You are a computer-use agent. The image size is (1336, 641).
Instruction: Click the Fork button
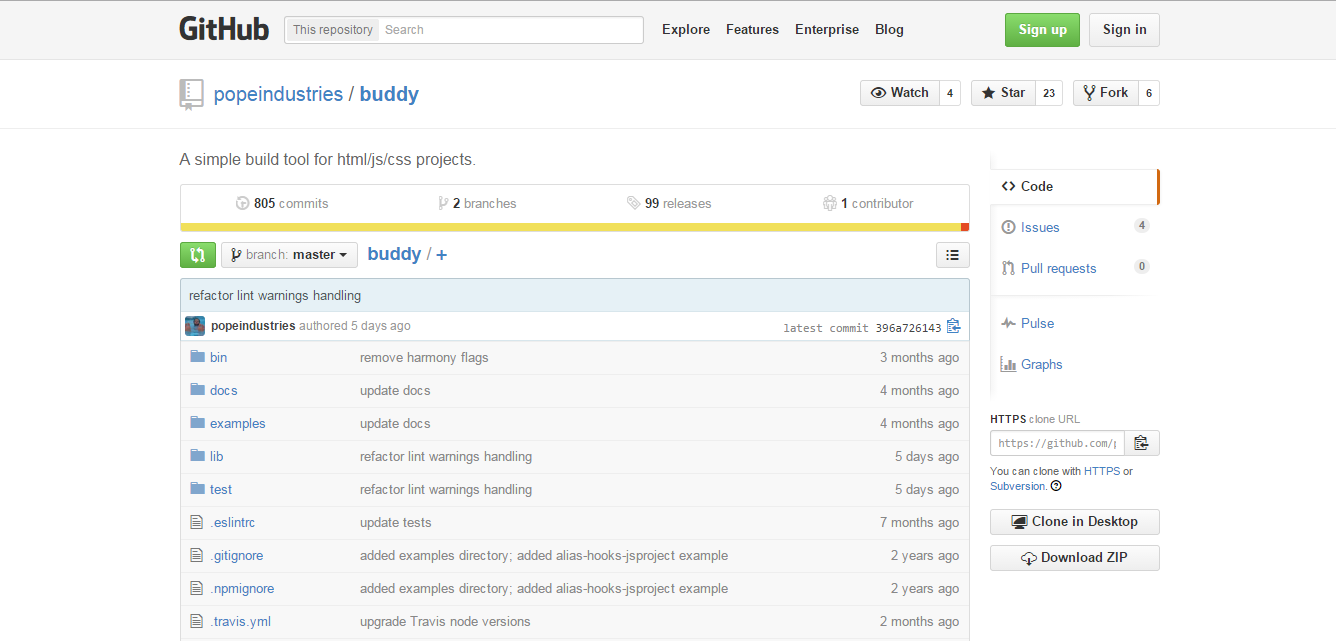(x=1105, y=93)
